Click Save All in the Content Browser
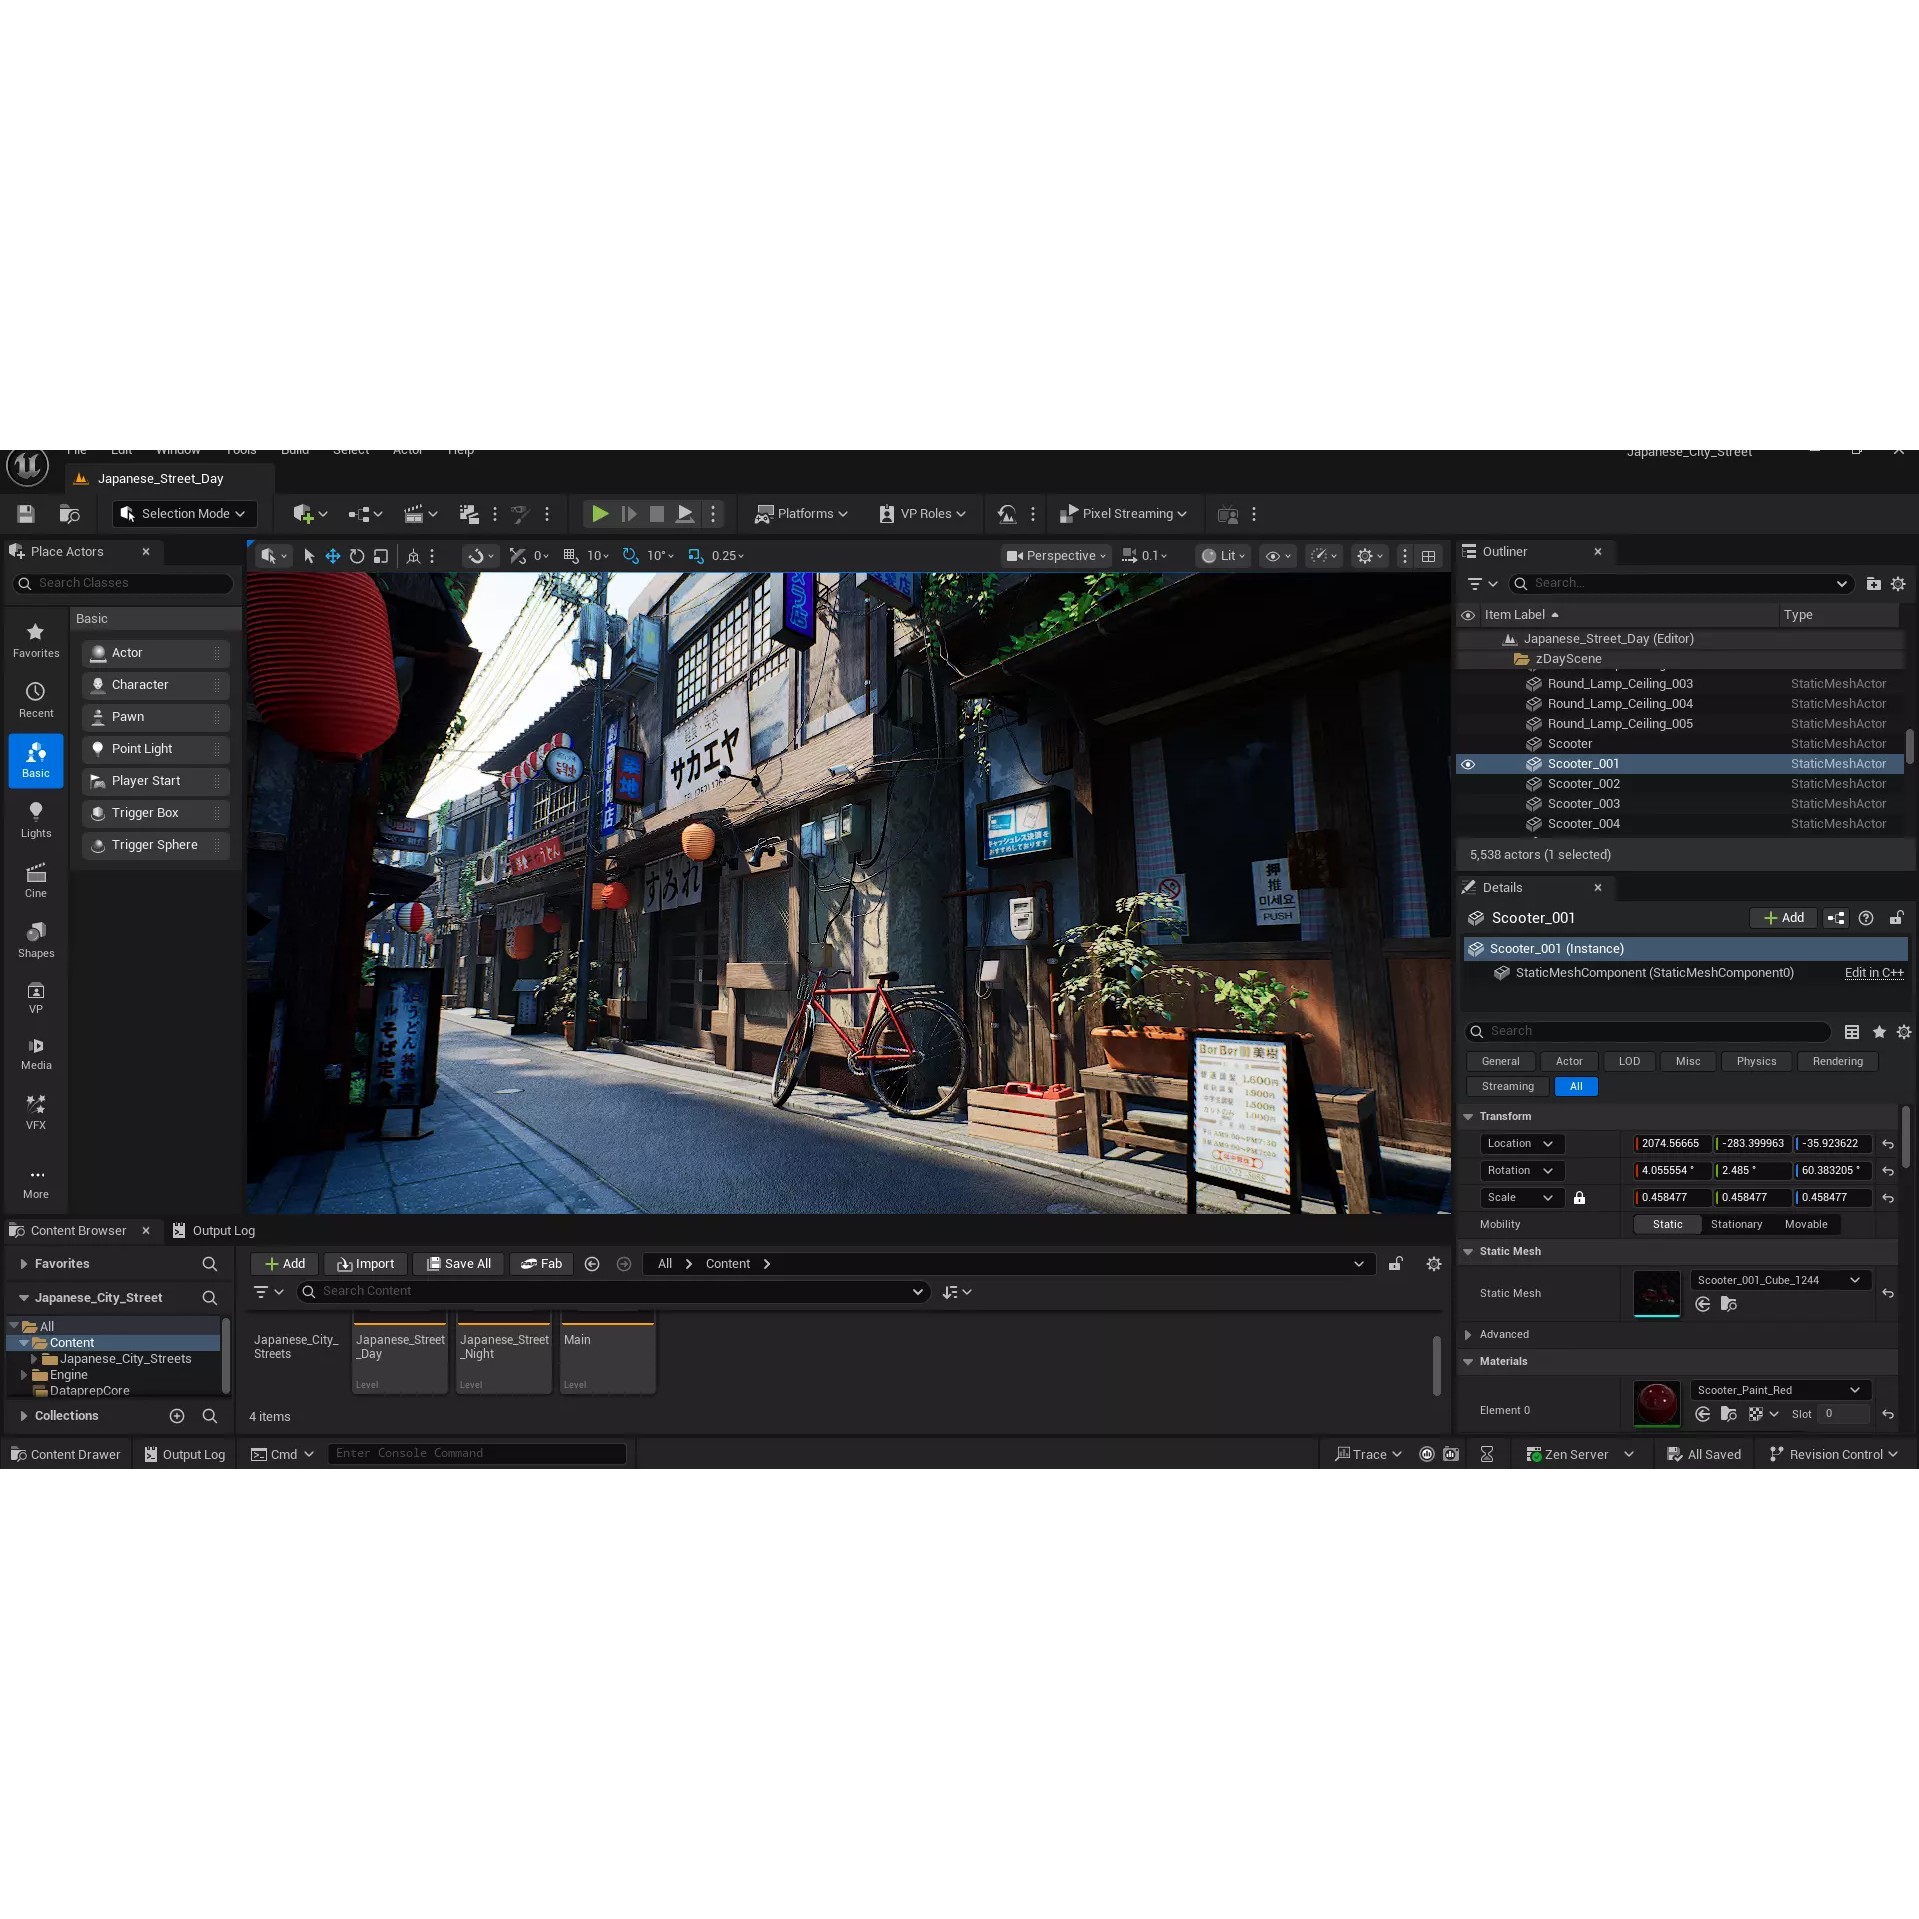This screenshot has width=1919, height=1919. [x=458, y=1263]
